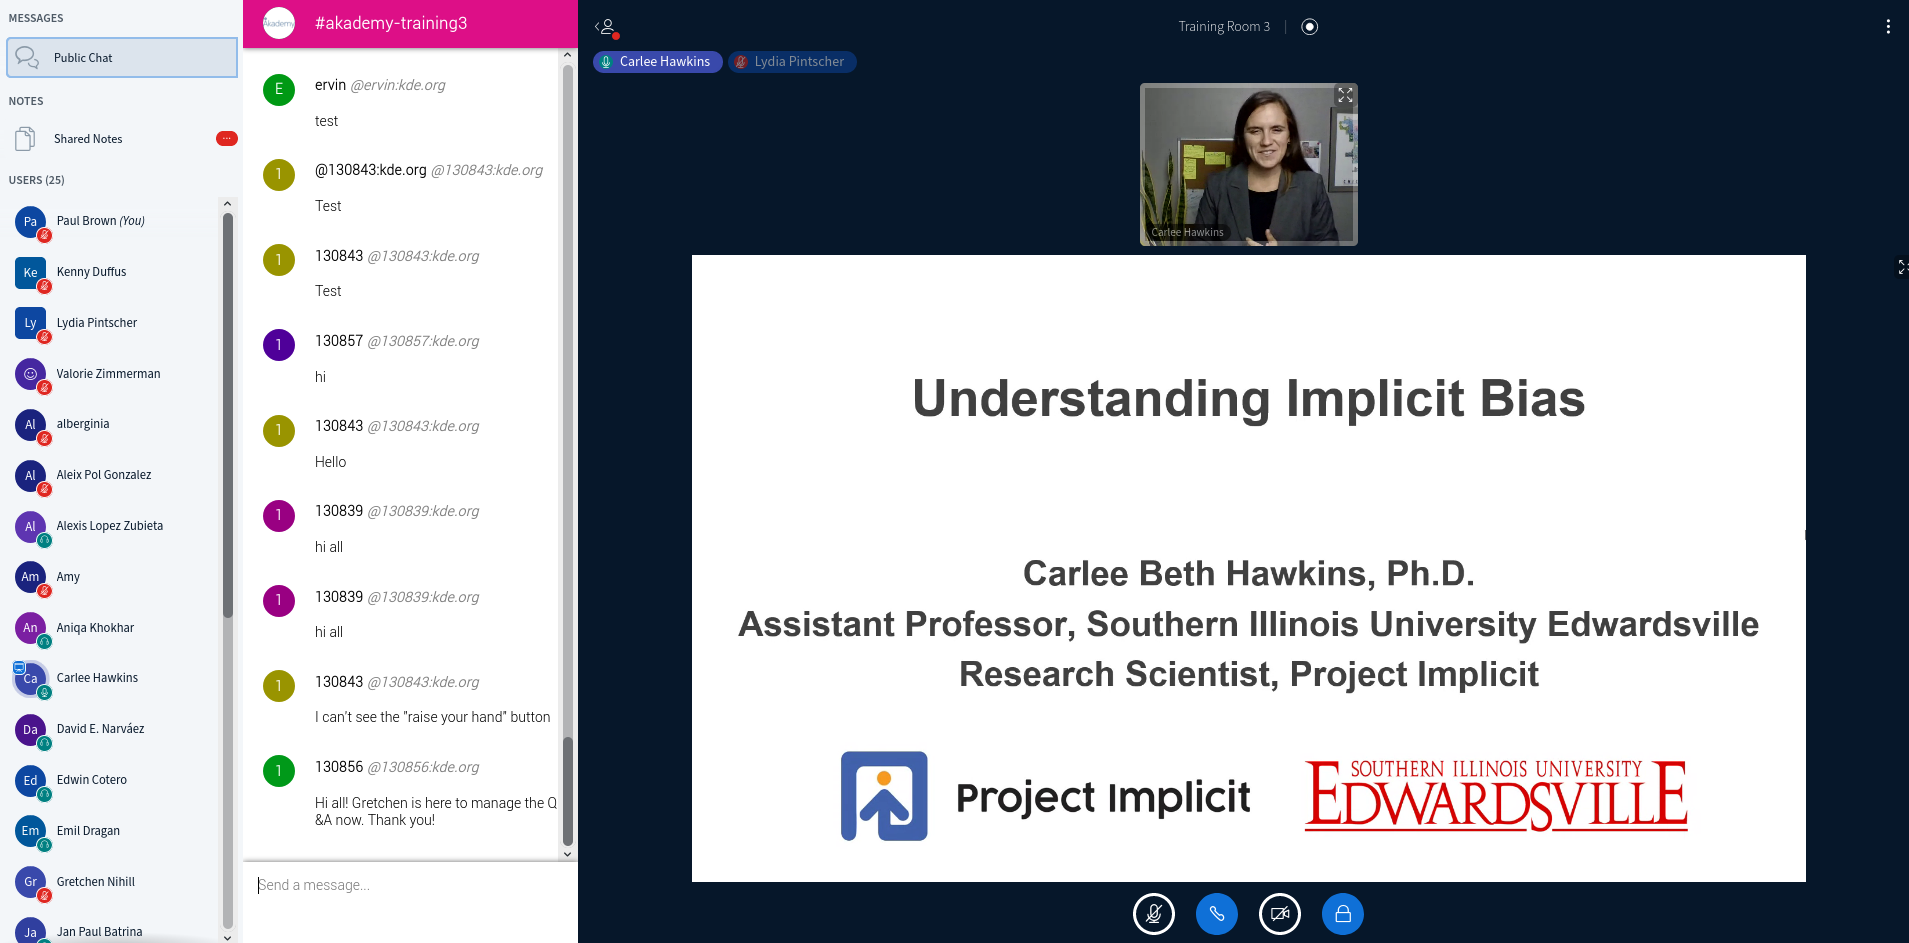1909x943 pixels.
Task: Open the Valorie Zimmerman user menu
Action: coord(113,374)
